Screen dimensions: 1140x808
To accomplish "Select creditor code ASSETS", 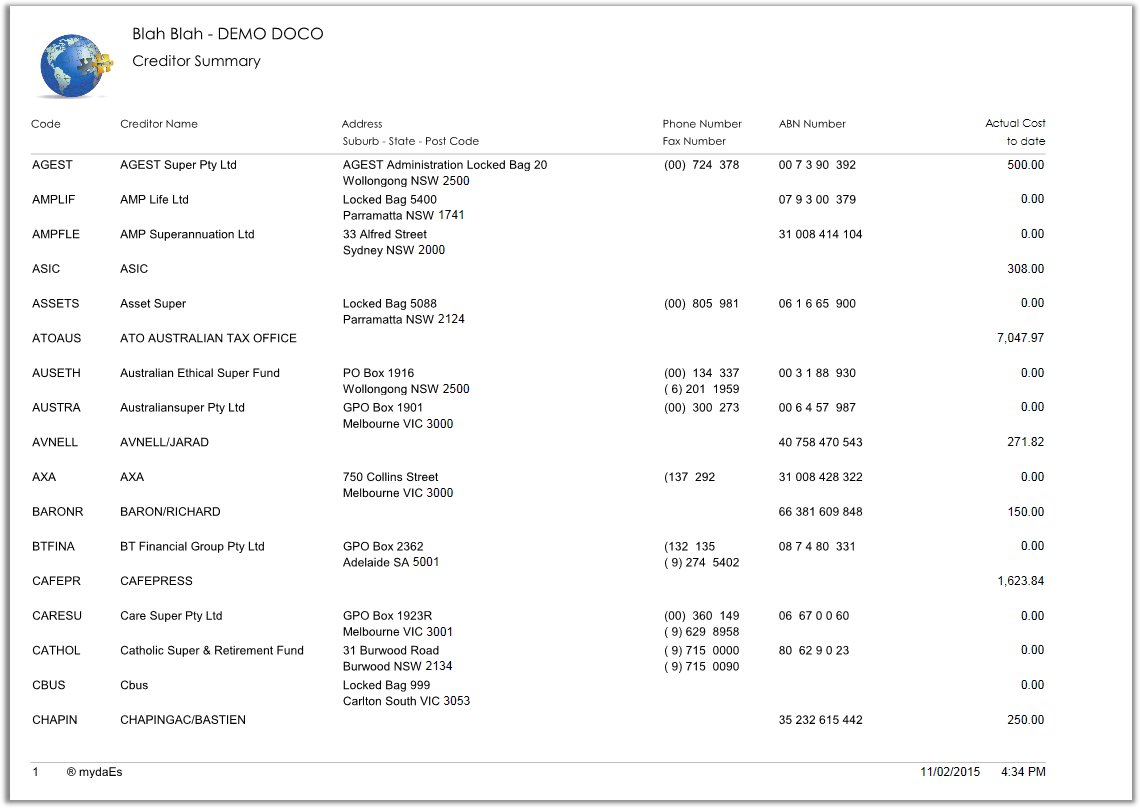I will coord(55,303).
